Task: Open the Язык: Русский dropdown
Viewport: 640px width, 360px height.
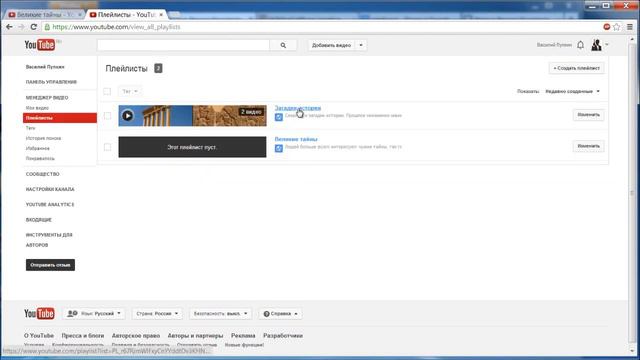Action: (x=94, y=313)
